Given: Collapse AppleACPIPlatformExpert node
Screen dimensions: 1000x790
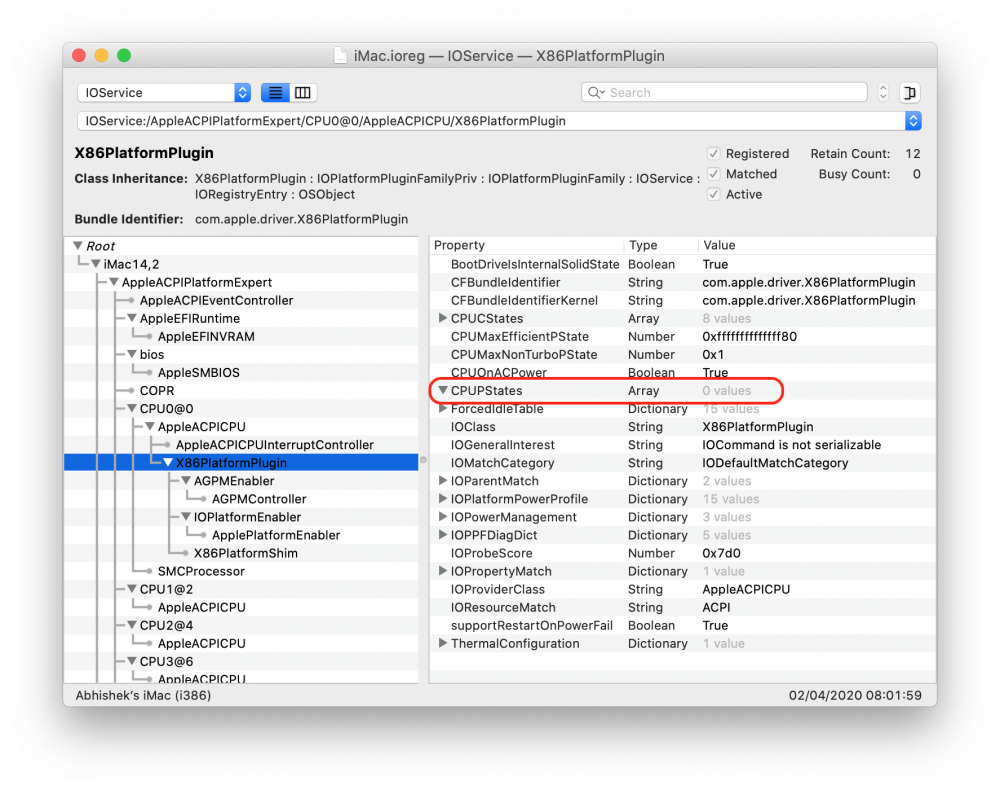Looking at the screenshot, I should click(114, 282).
